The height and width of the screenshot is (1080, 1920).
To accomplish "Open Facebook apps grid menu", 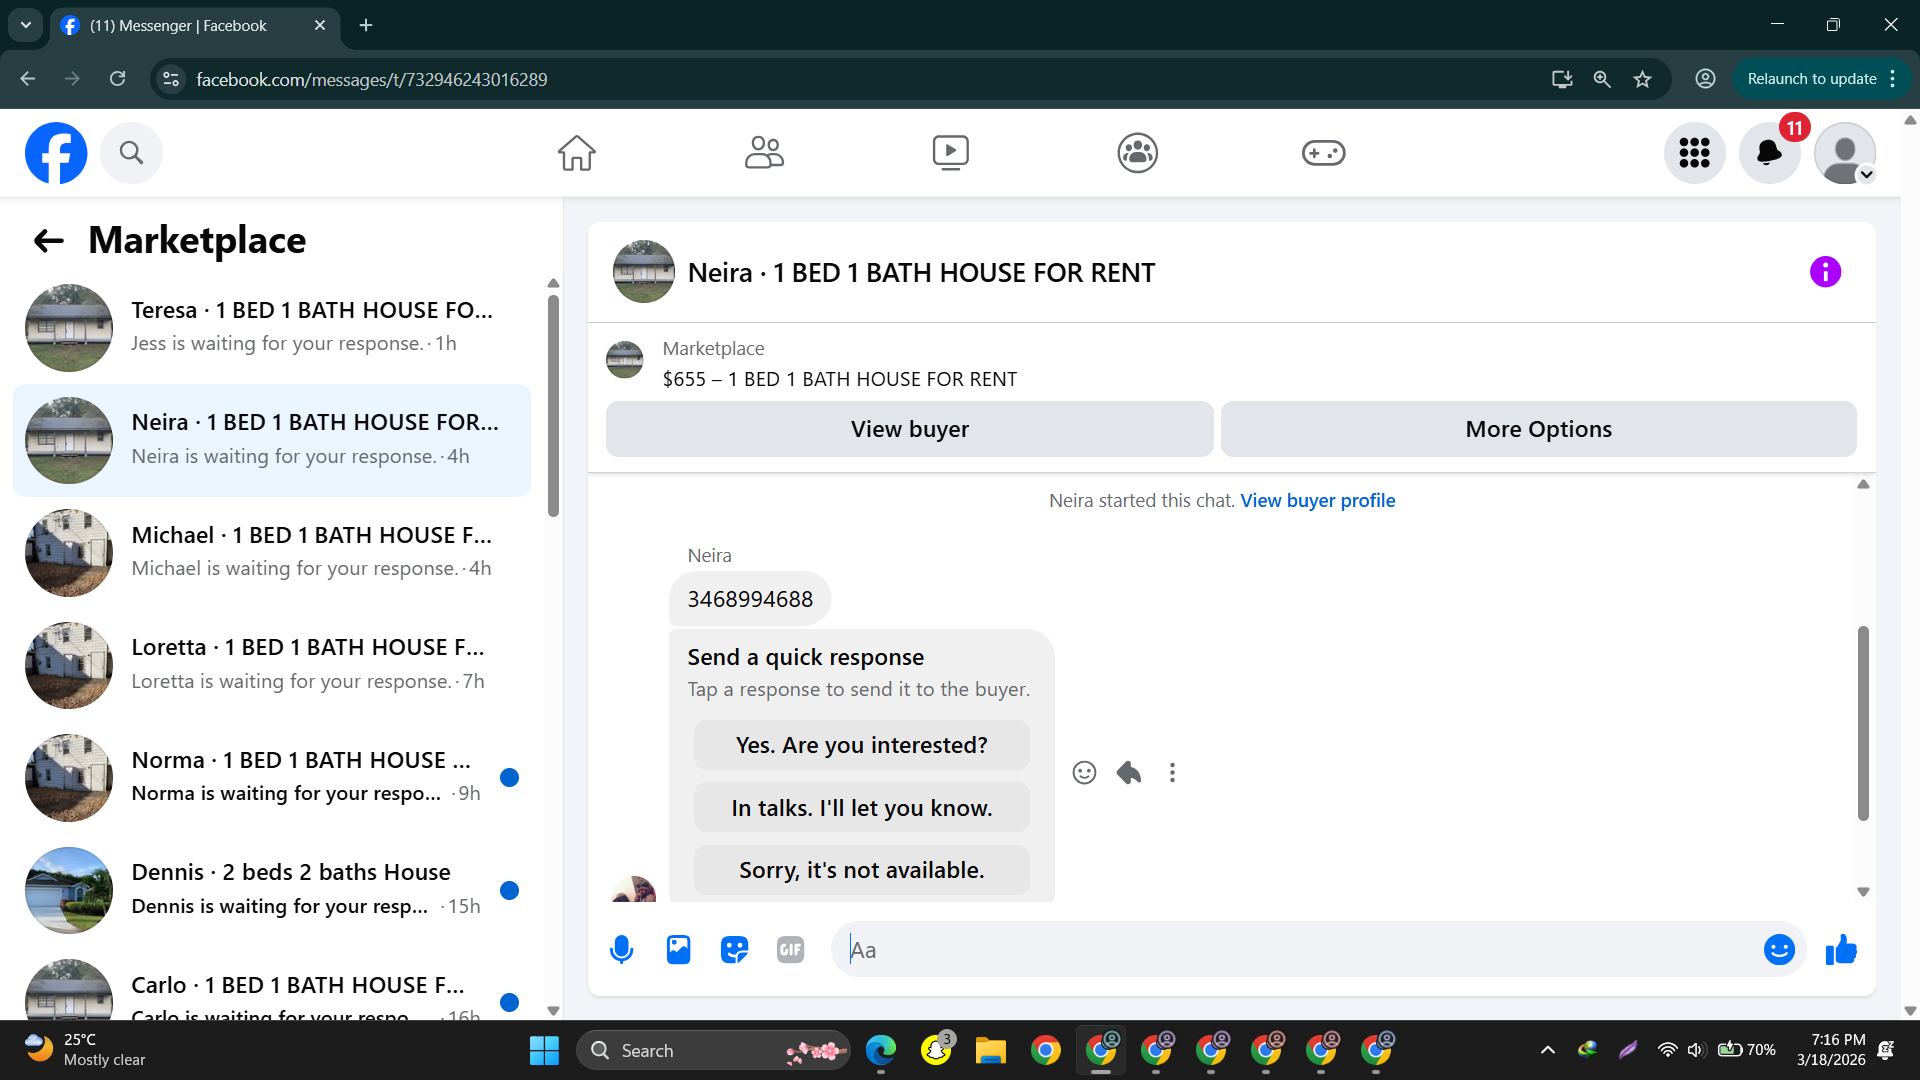I will pyautogui.click(x=1694, y=153).
